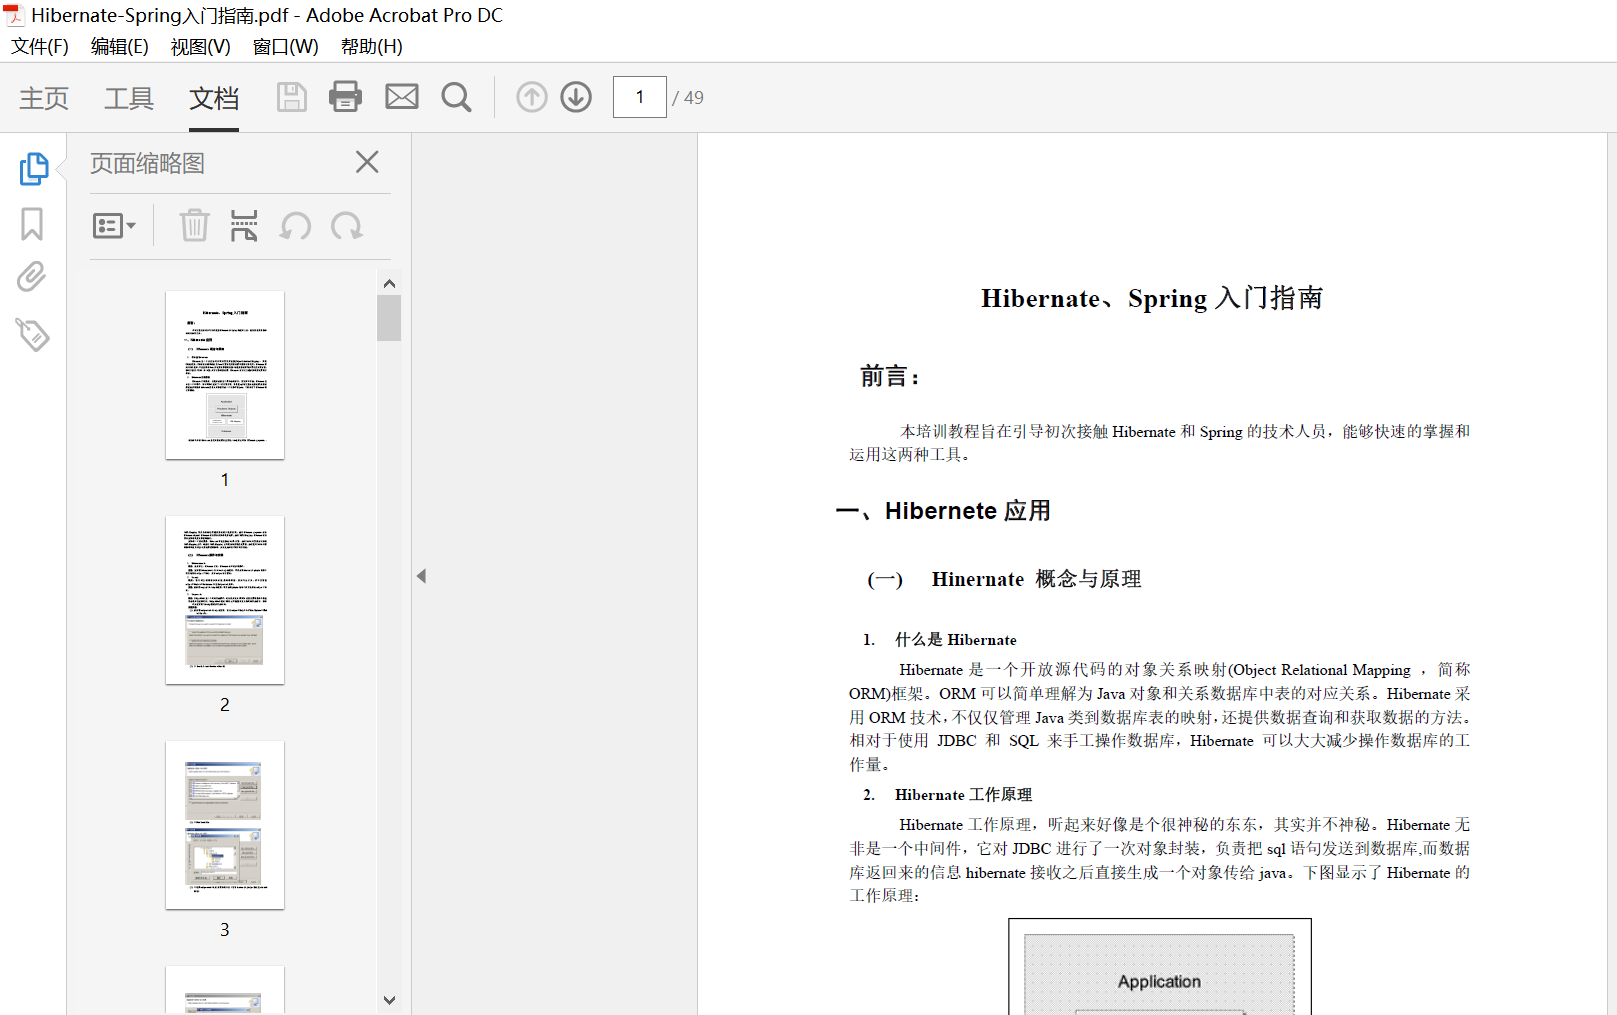1617x1015 pixels.
Task: Collapse navigation pane with left triangle
Action: 421,576
